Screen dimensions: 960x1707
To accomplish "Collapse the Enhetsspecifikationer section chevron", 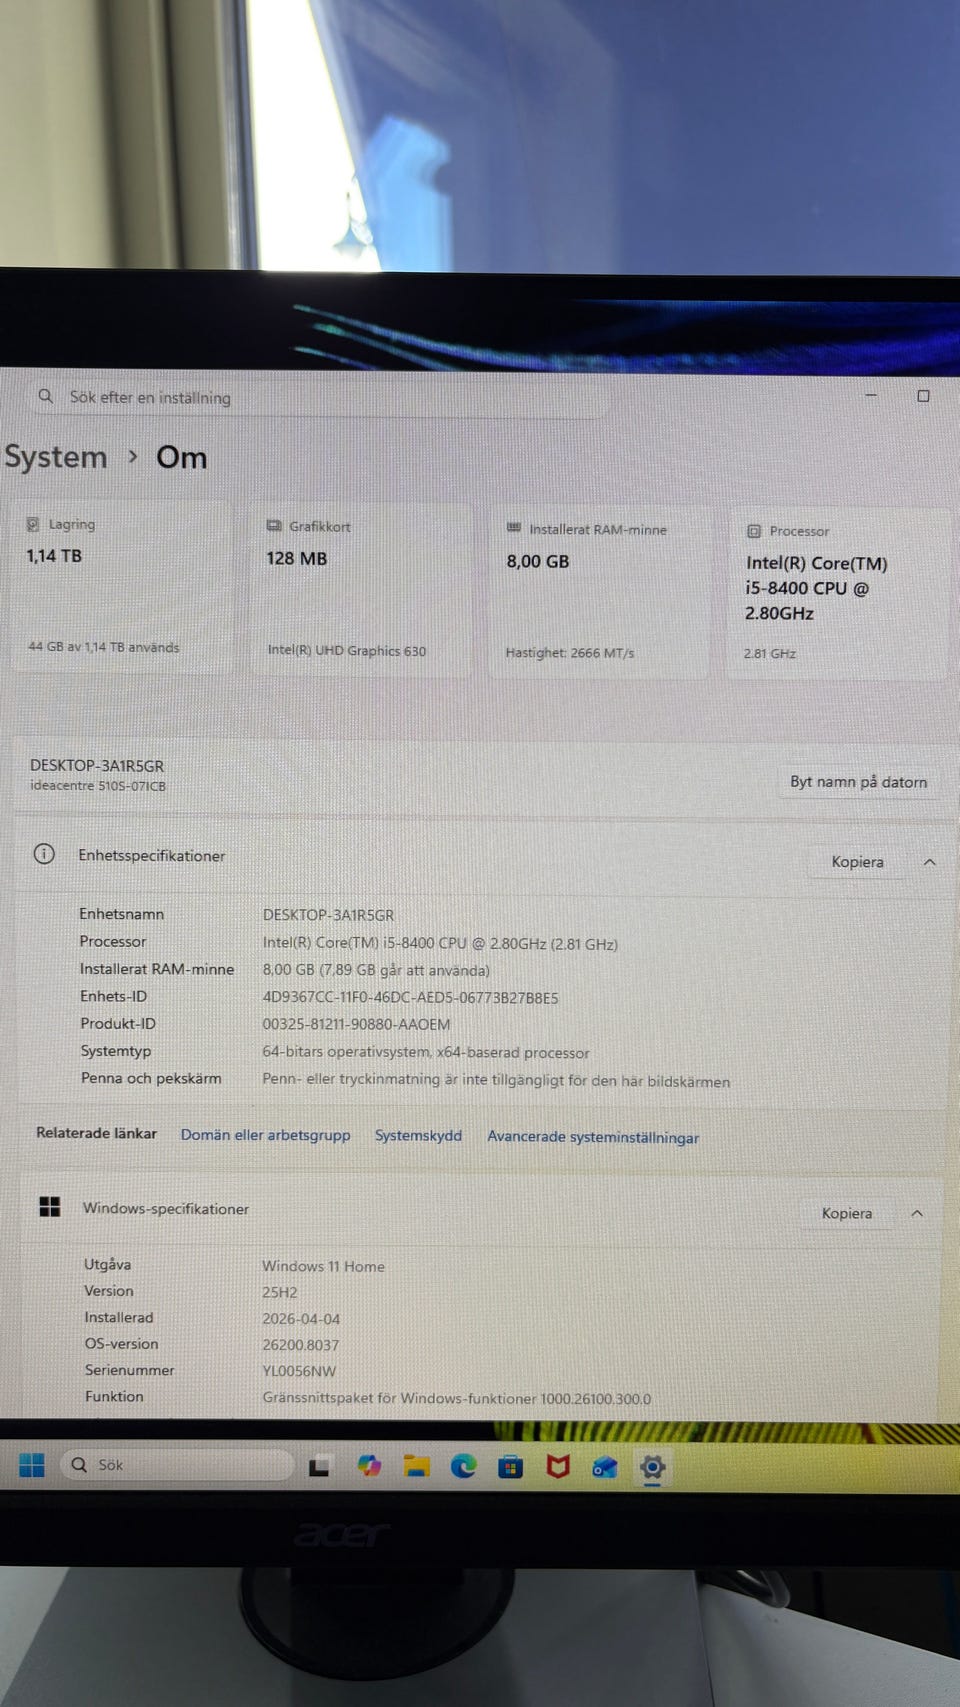I will click(930, 862).
